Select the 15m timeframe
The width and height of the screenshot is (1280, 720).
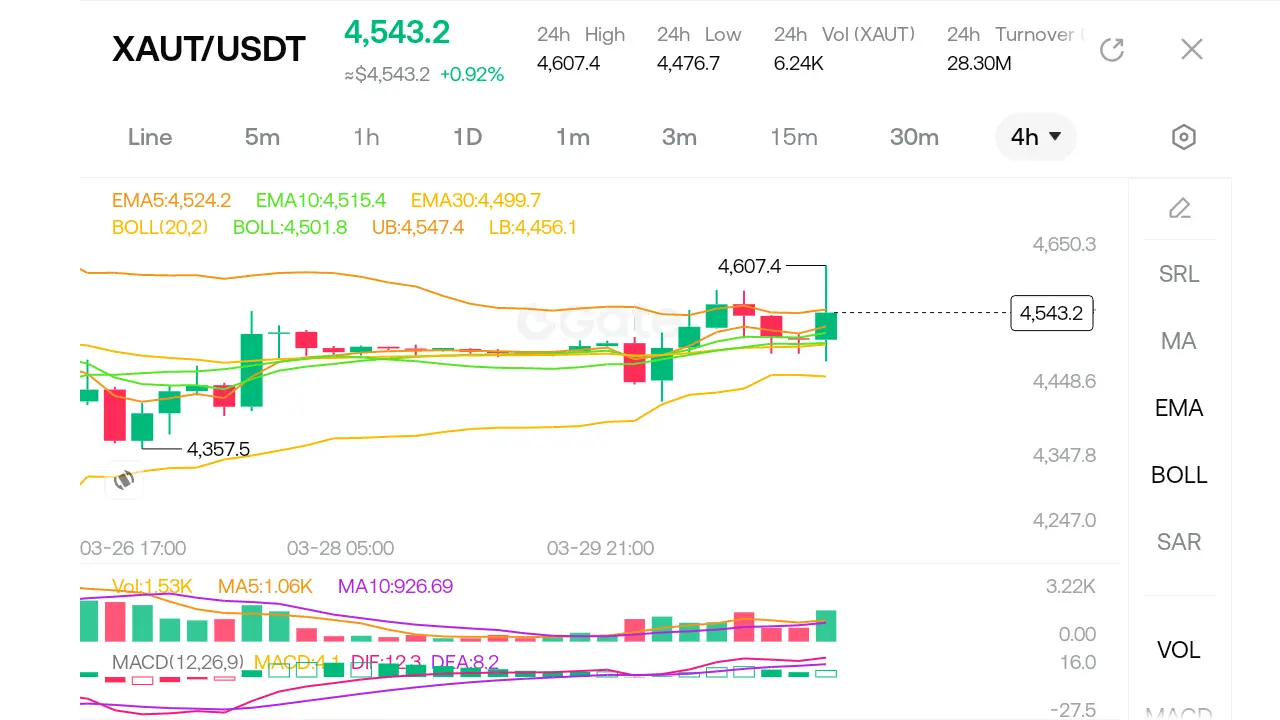click(x=794, y=137)
